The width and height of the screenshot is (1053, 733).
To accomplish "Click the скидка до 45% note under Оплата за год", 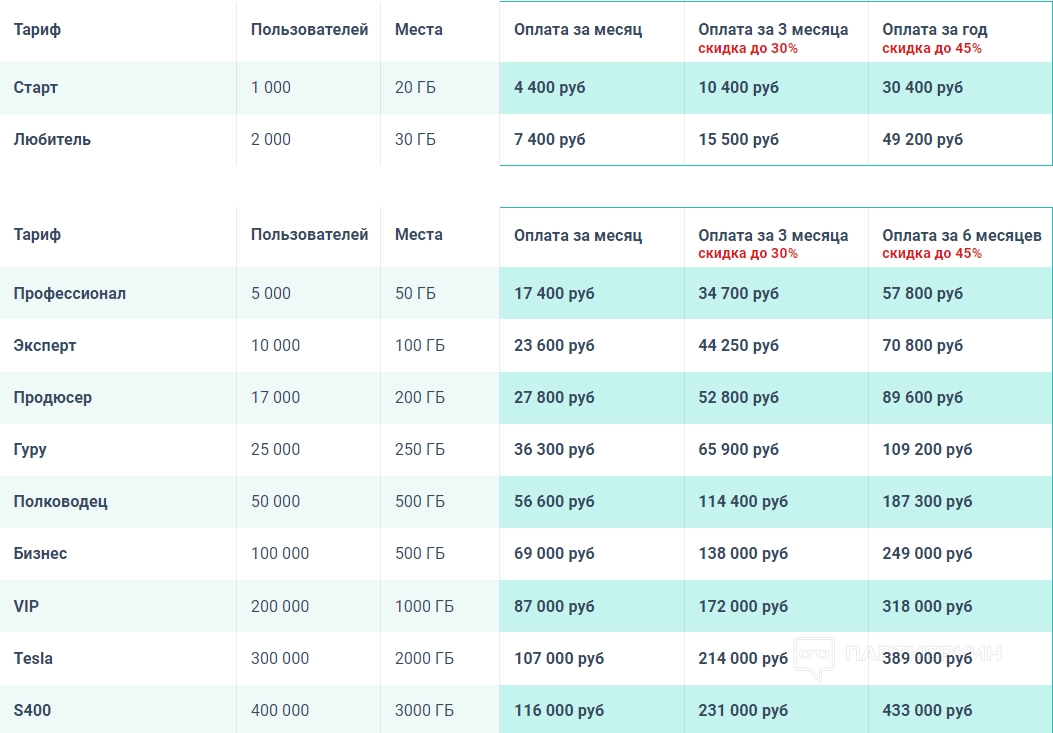I will 931,48.
